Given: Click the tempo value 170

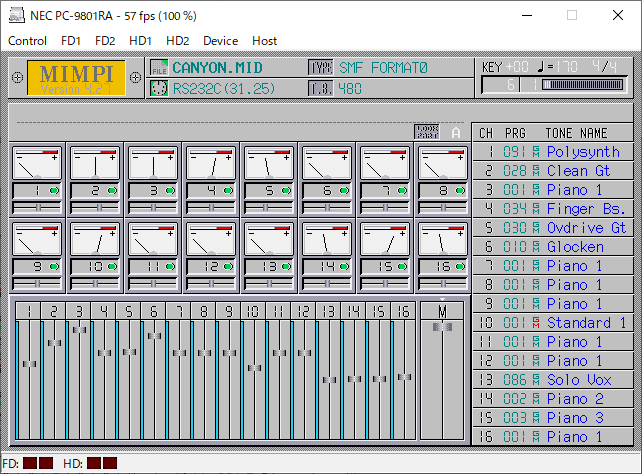Looking at the screenshot, I should point(567,67).
